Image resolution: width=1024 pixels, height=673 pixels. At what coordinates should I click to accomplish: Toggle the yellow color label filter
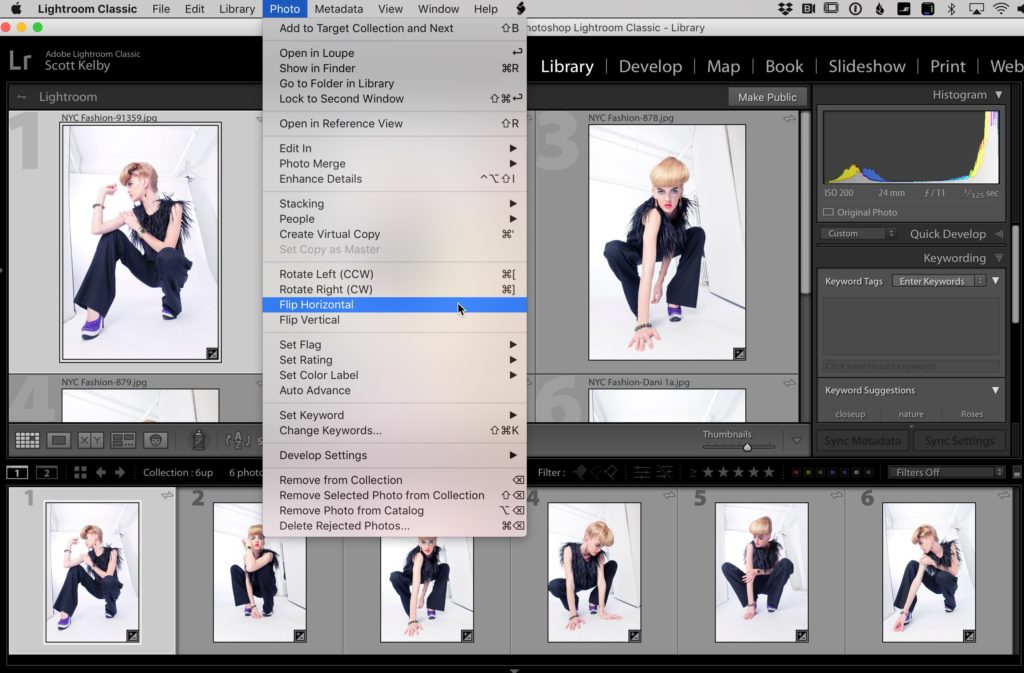tap(808, 473)
